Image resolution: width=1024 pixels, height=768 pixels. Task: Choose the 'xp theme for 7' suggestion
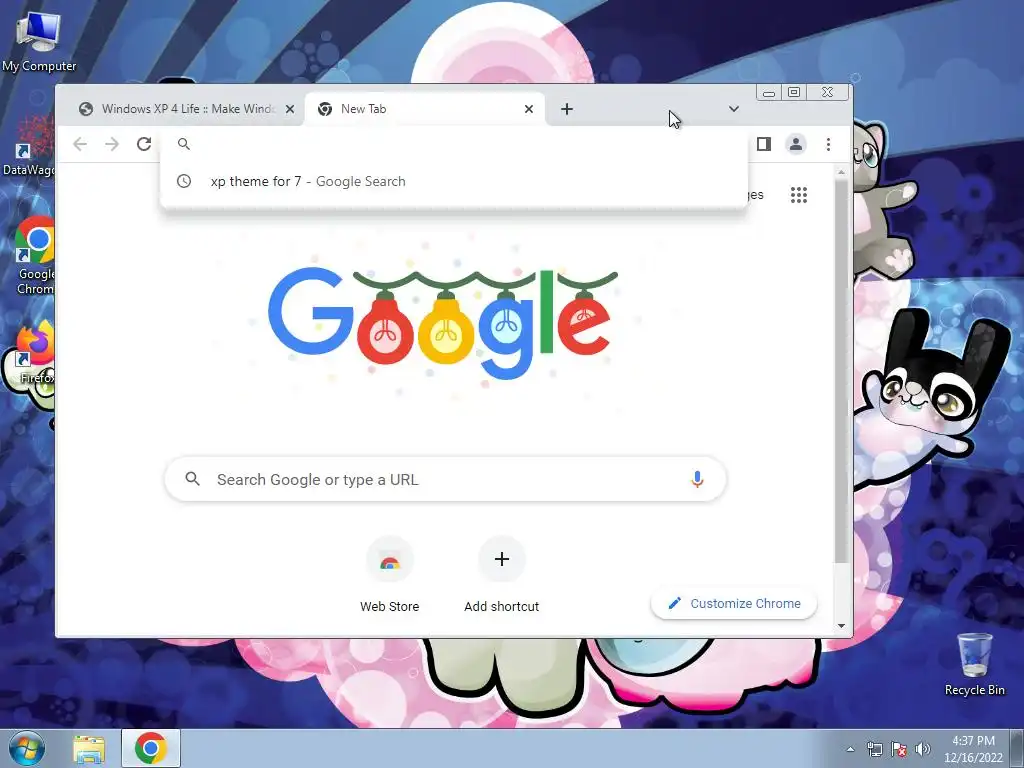click(x=453, y=182)
